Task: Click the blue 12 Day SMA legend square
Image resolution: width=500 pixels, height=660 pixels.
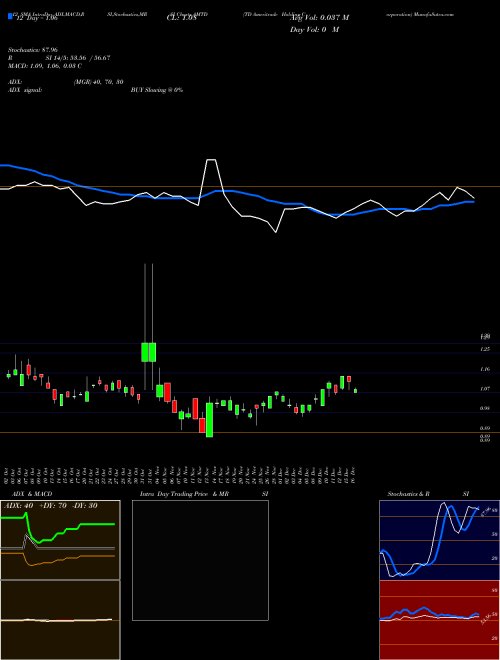Action: tap(10, 17)
